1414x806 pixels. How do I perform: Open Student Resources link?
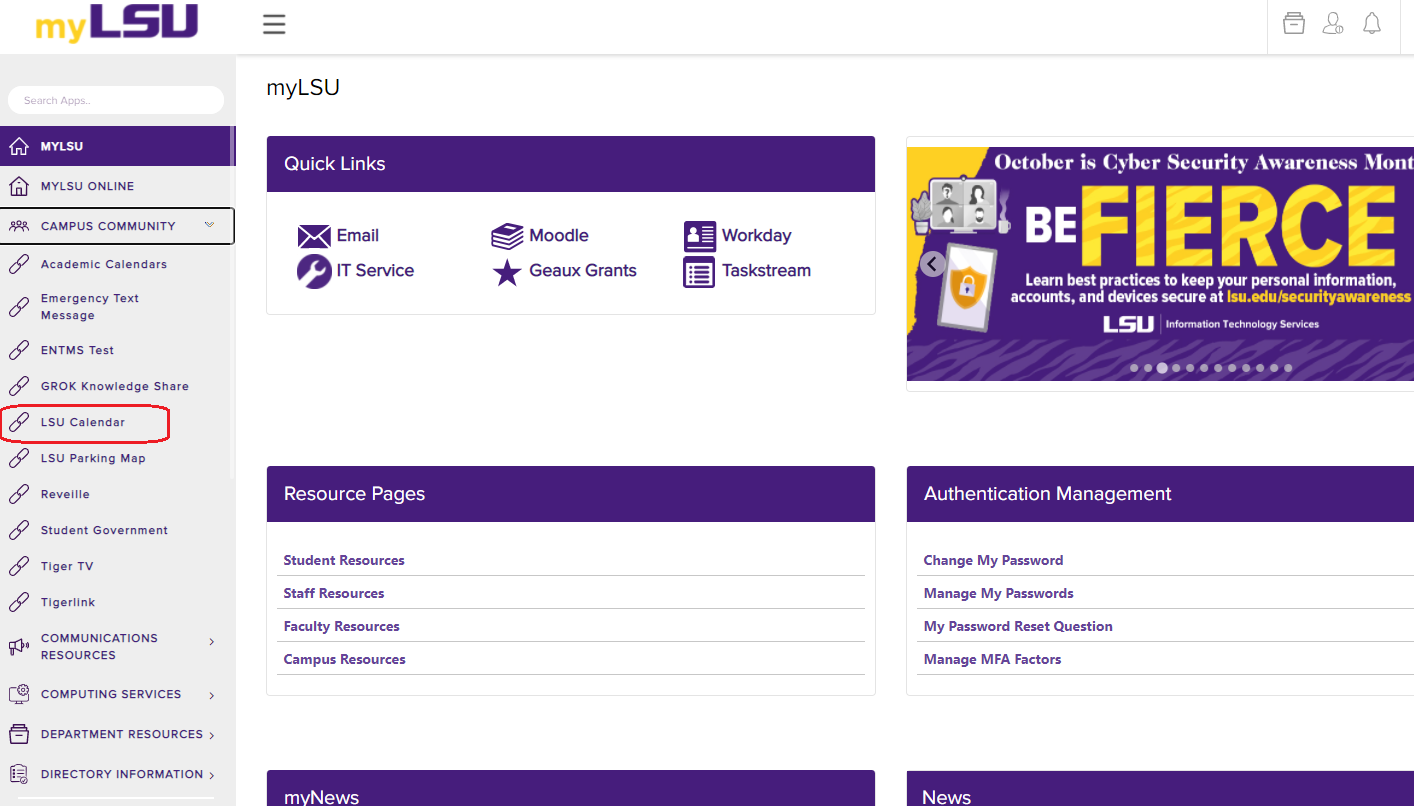click(x=344, y=560)
